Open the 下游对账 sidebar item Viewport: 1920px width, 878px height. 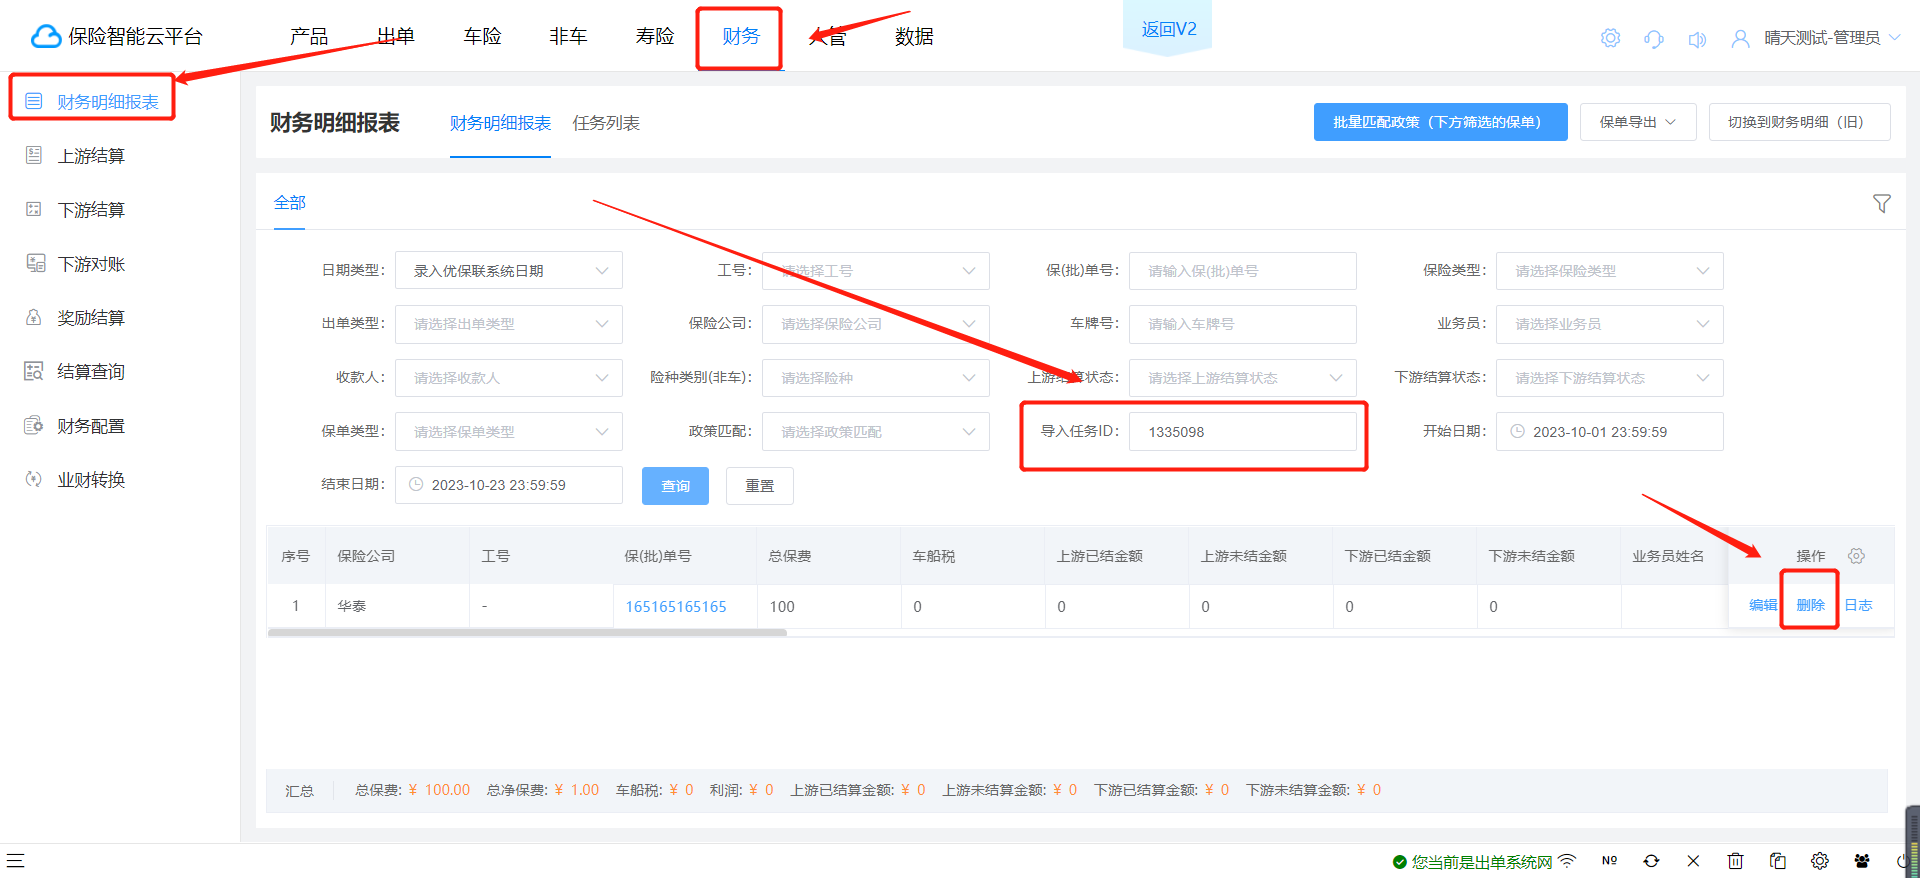coord(92,263)
